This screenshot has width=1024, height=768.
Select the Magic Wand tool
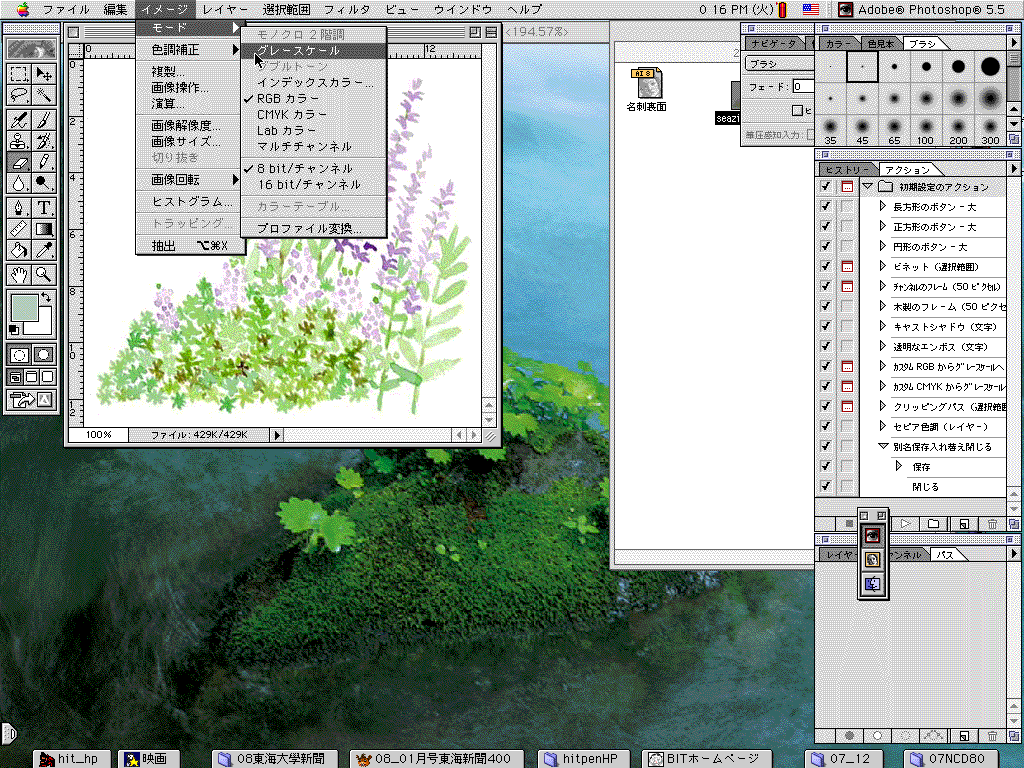44,96
